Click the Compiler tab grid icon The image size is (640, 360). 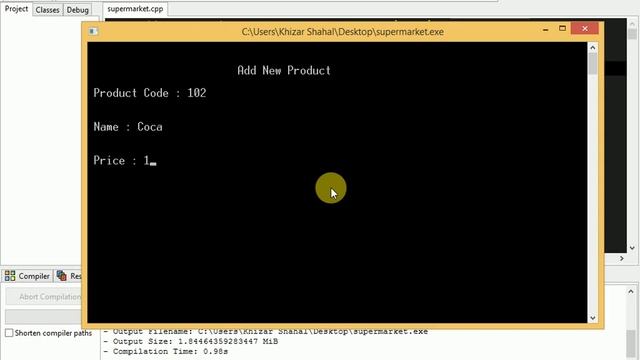pos(10,276)
